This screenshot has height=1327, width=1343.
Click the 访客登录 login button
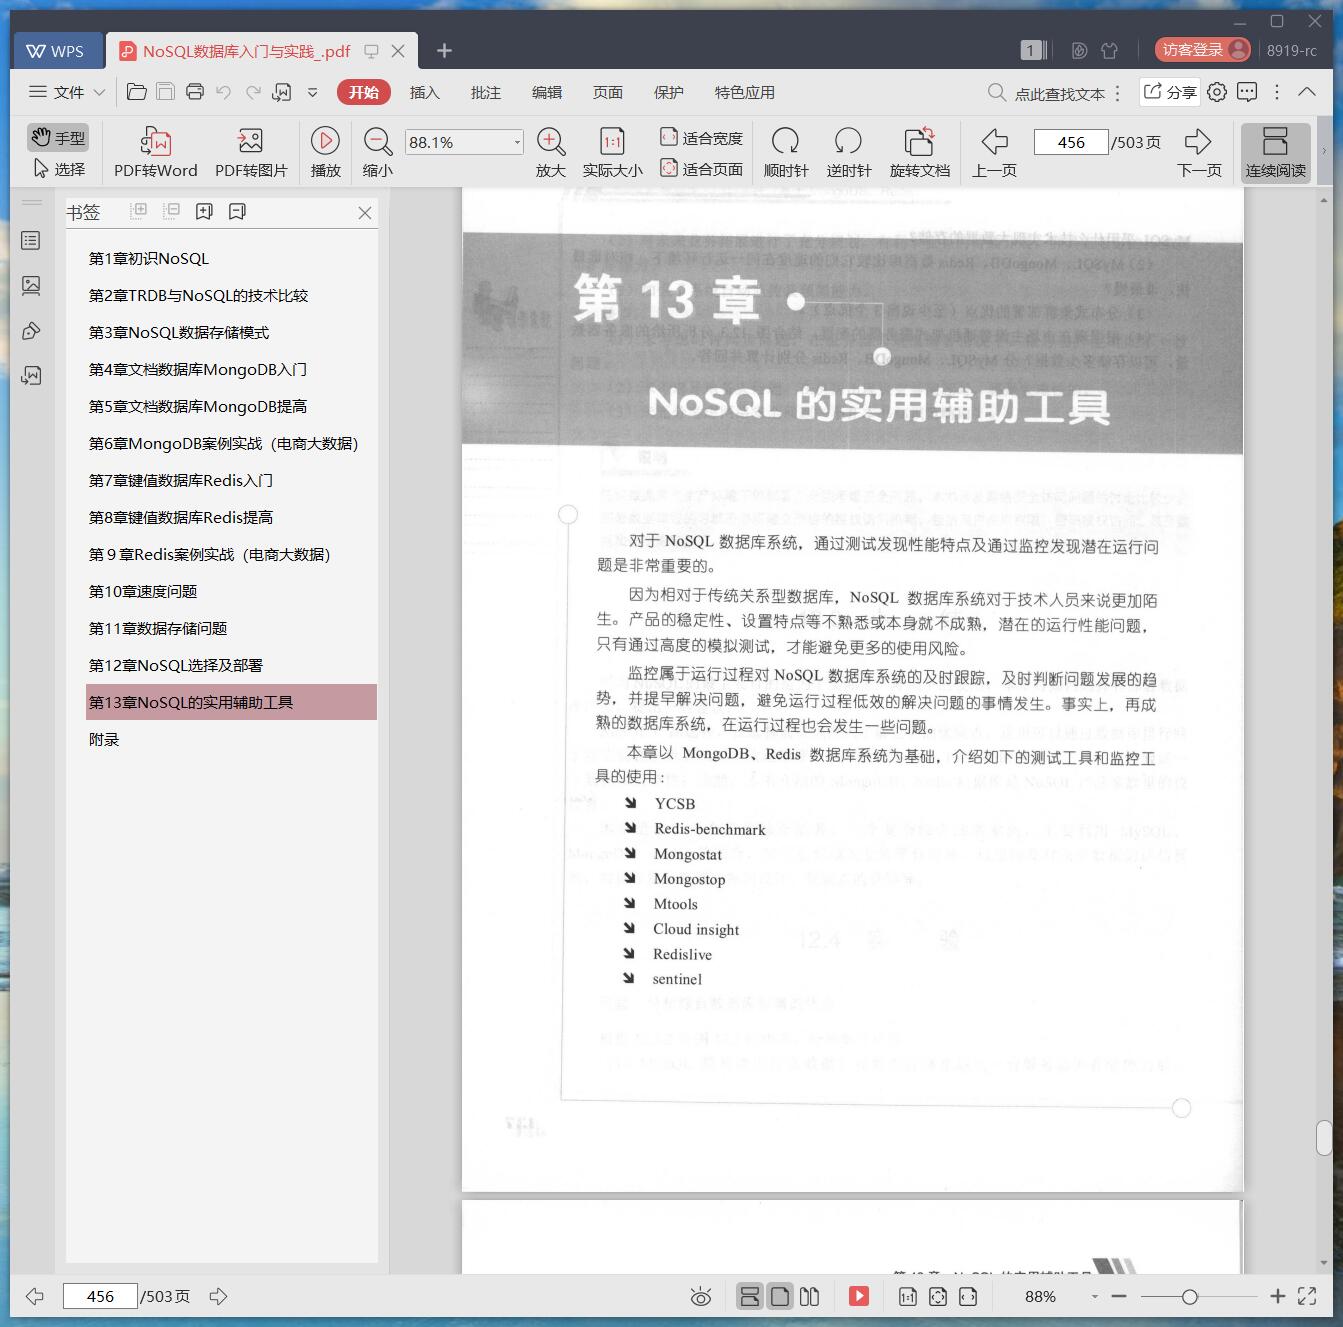pos(1203,50)
